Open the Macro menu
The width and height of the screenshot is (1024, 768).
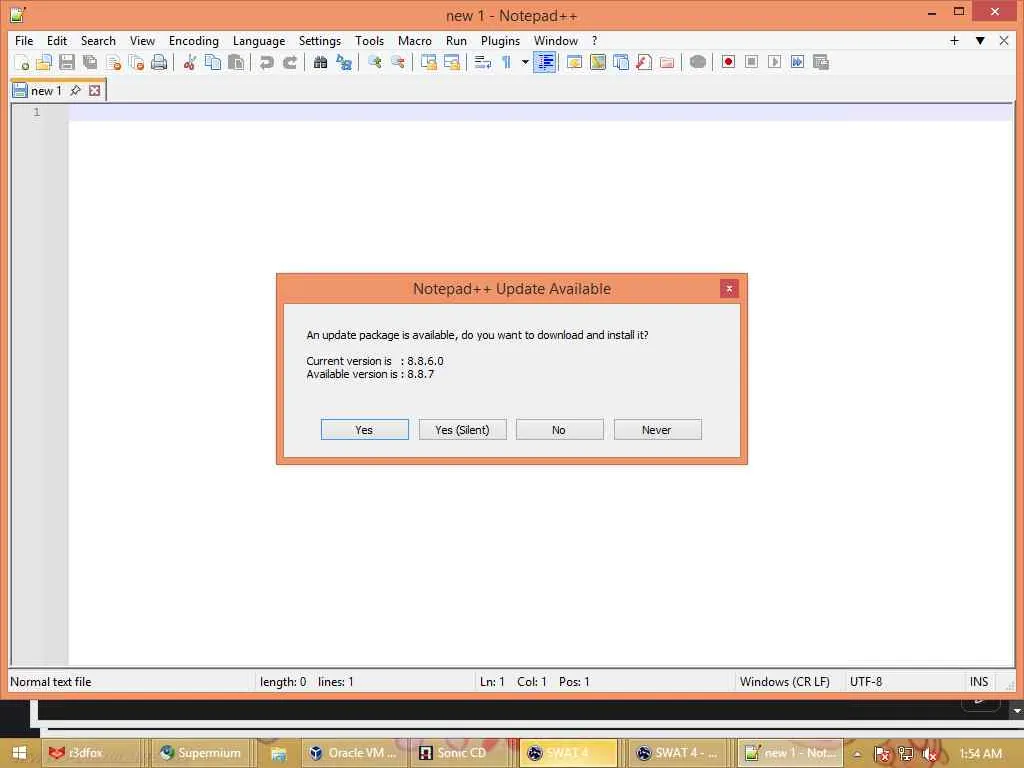coord(415,40)
